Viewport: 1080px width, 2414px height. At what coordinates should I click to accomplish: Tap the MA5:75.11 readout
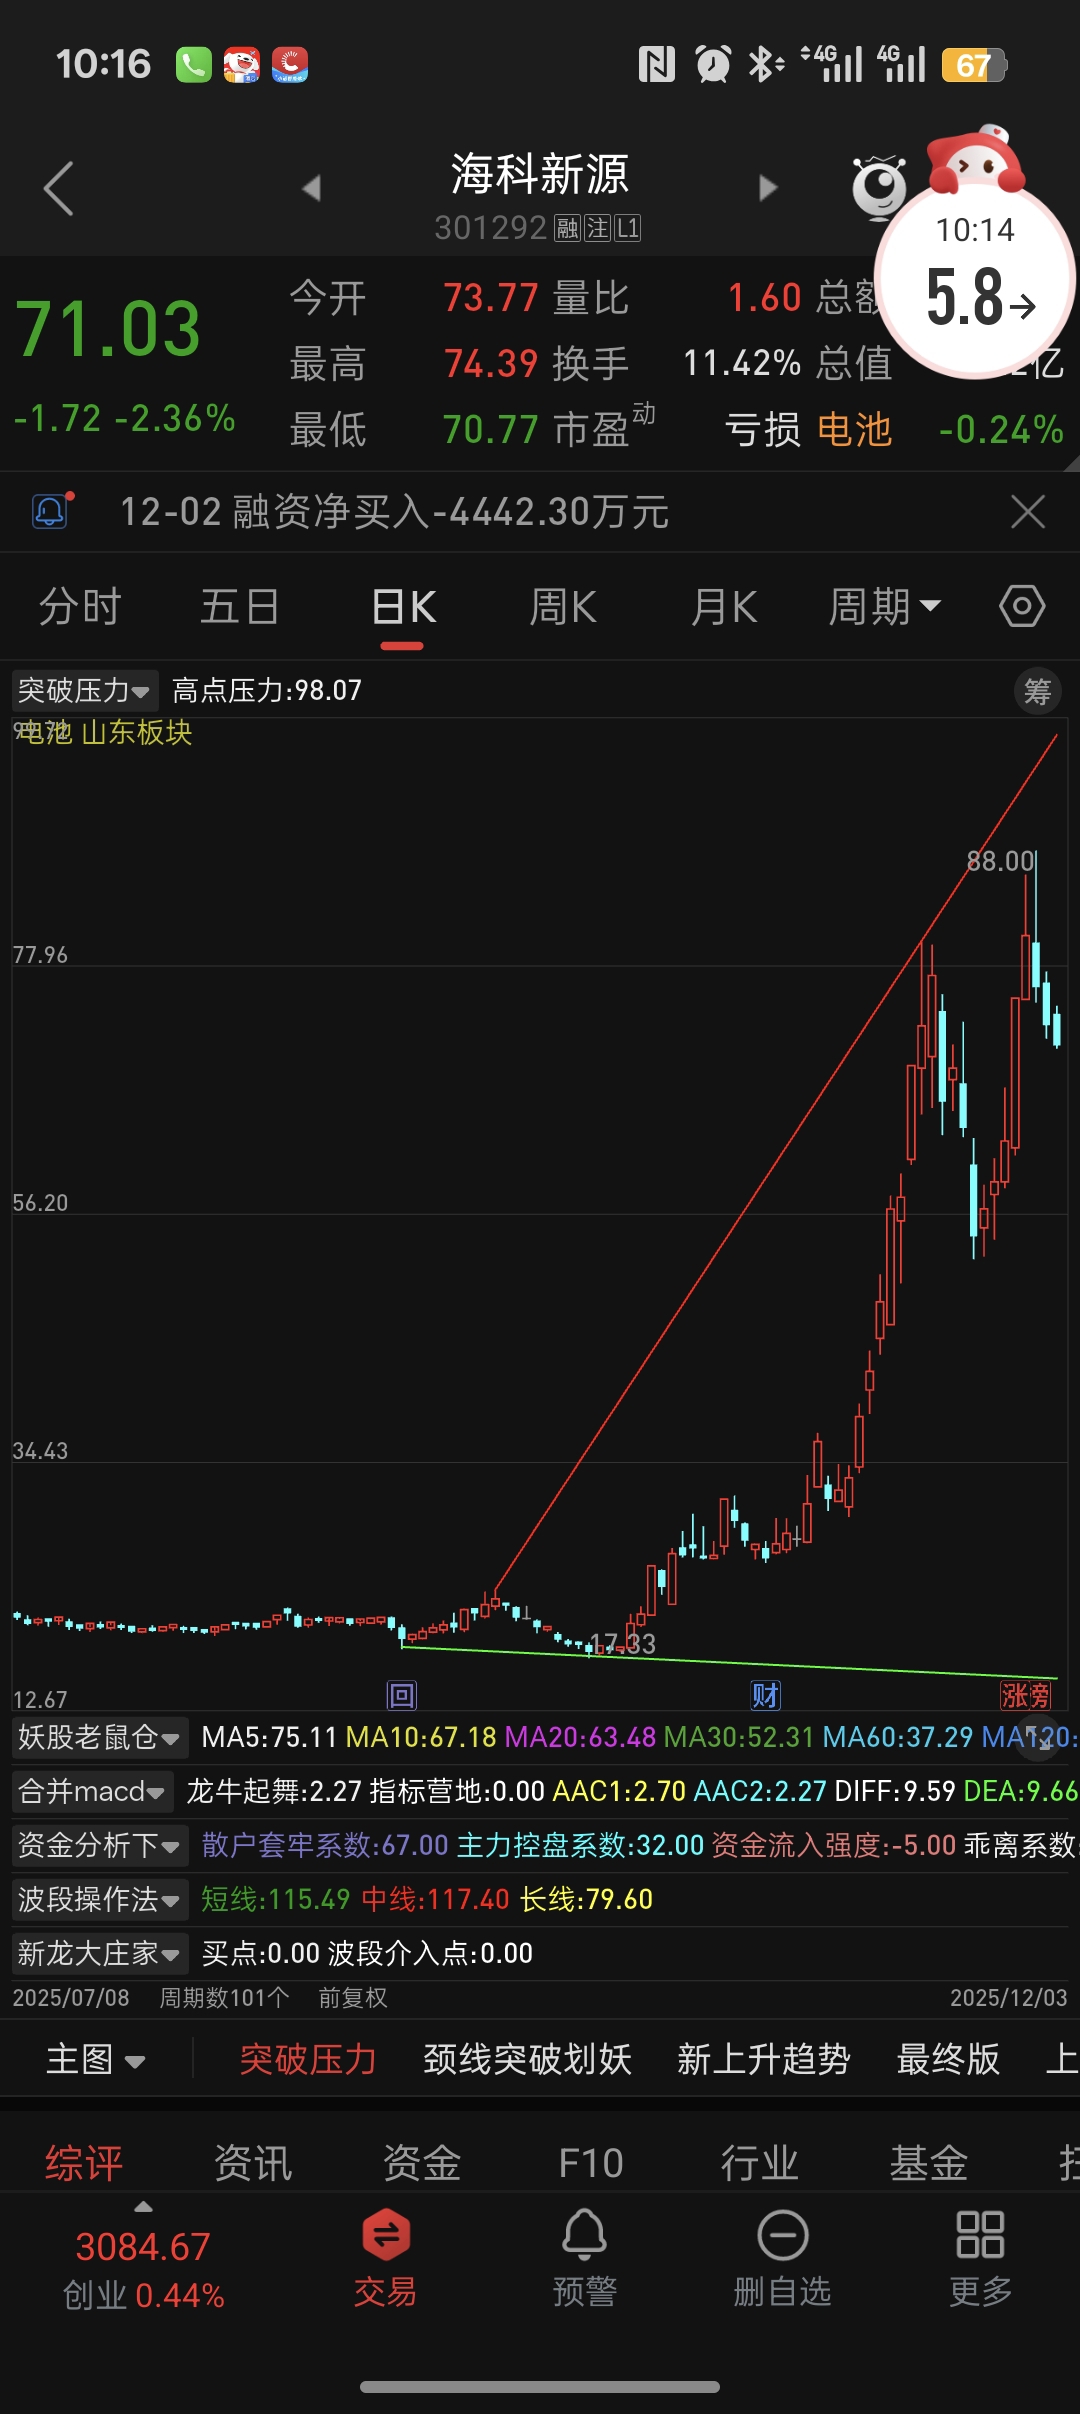270,1737
